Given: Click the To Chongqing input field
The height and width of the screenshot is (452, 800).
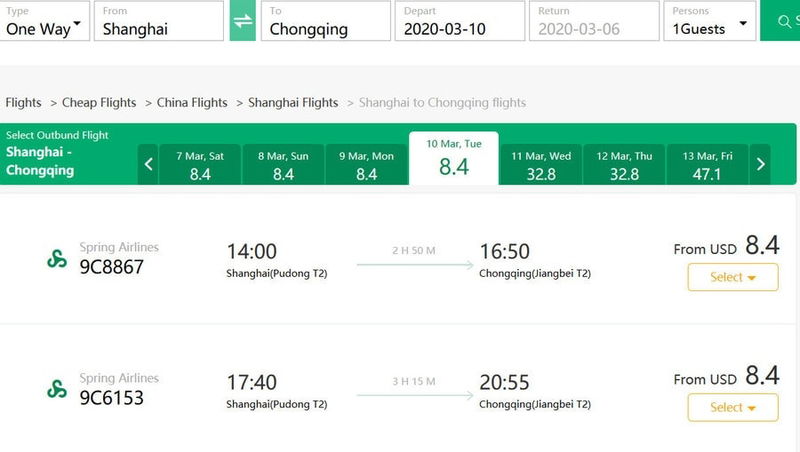Looking at the screenshot, I should [326, 20].
